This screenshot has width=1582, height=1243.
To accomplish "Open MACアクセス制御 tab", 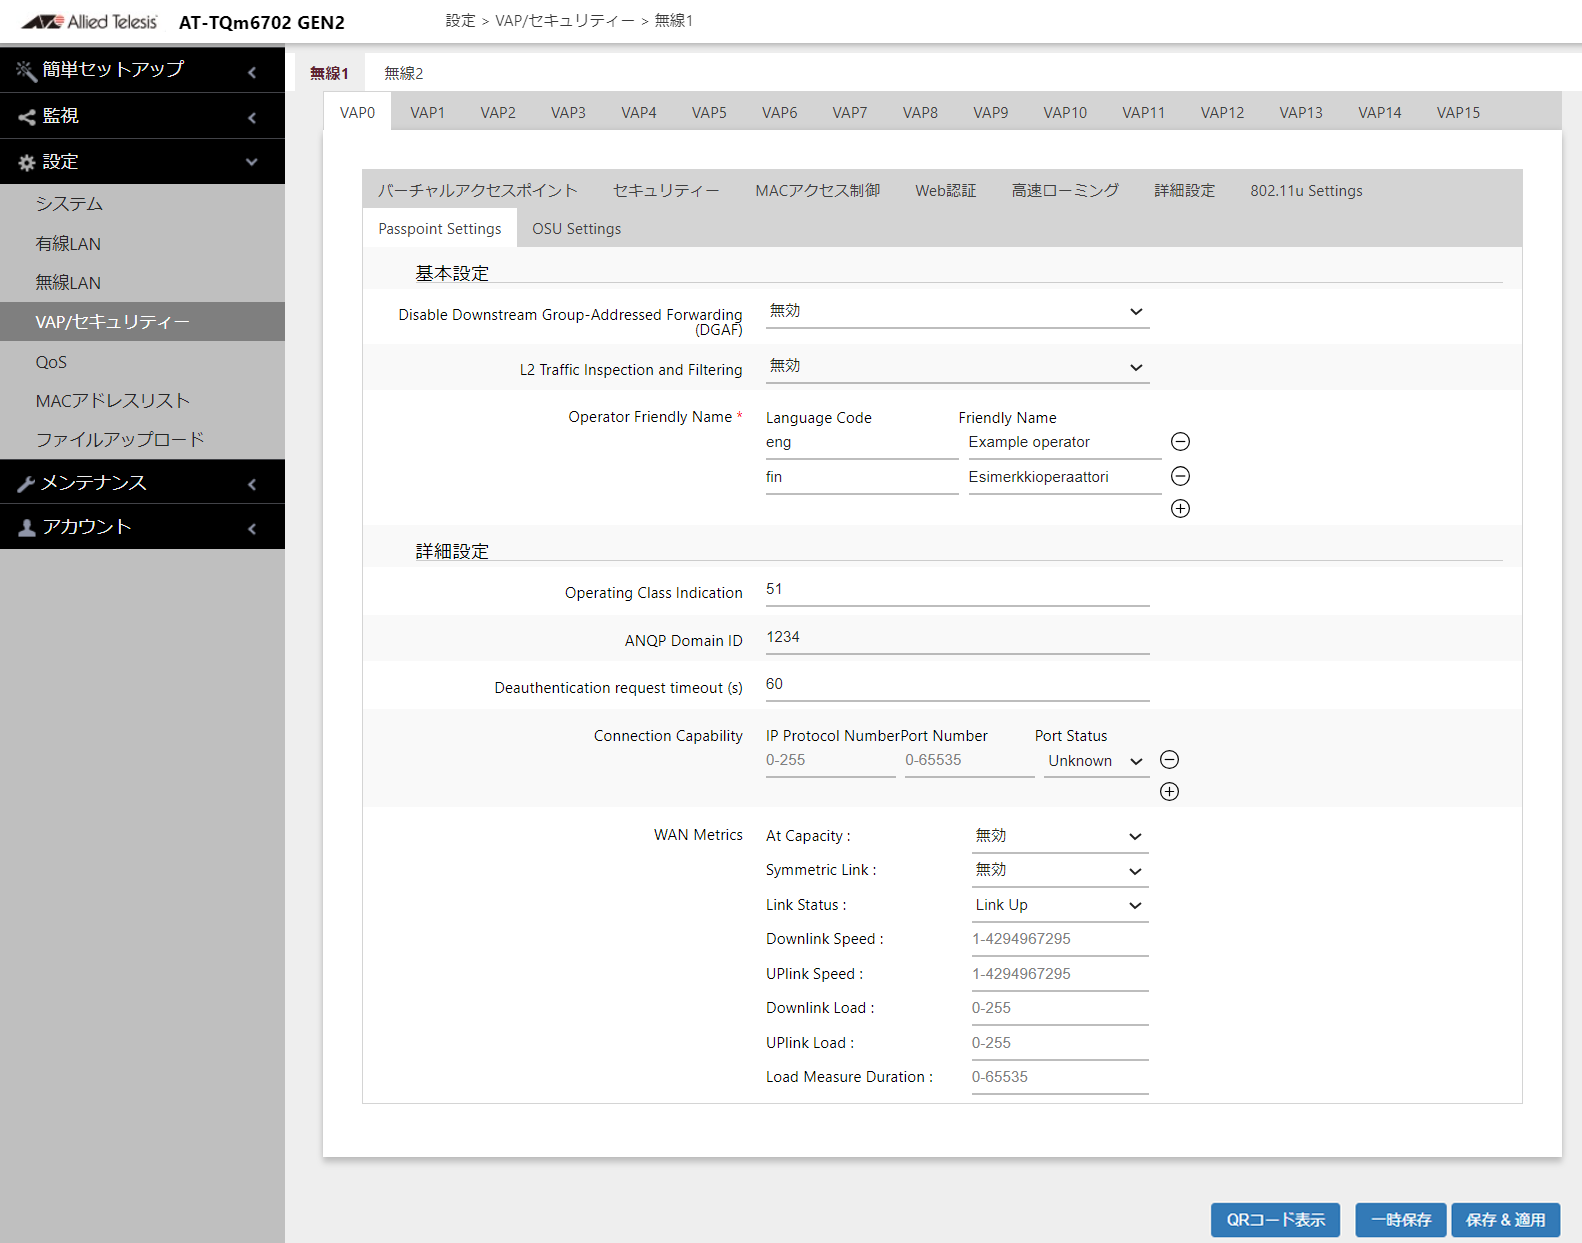I will click(x=817, y=190).
